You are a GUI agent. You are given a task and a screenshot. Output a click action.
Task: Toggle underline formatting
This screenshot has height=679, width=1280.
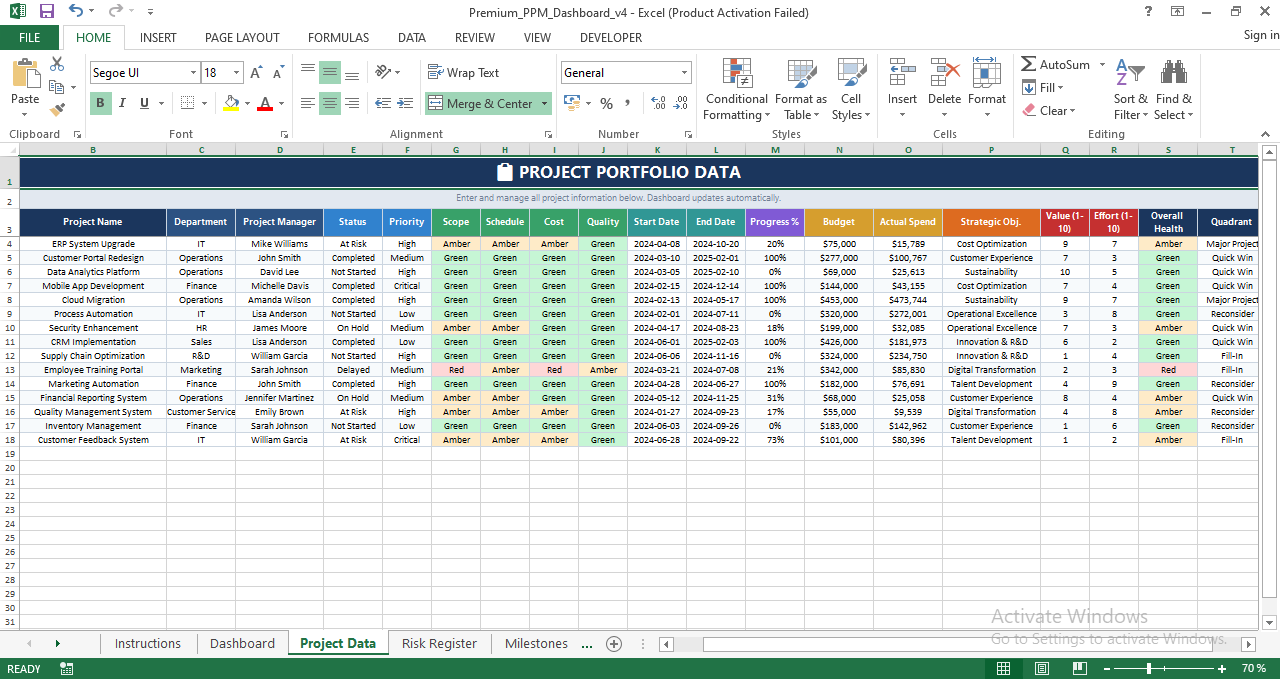(x=141, y=103)
